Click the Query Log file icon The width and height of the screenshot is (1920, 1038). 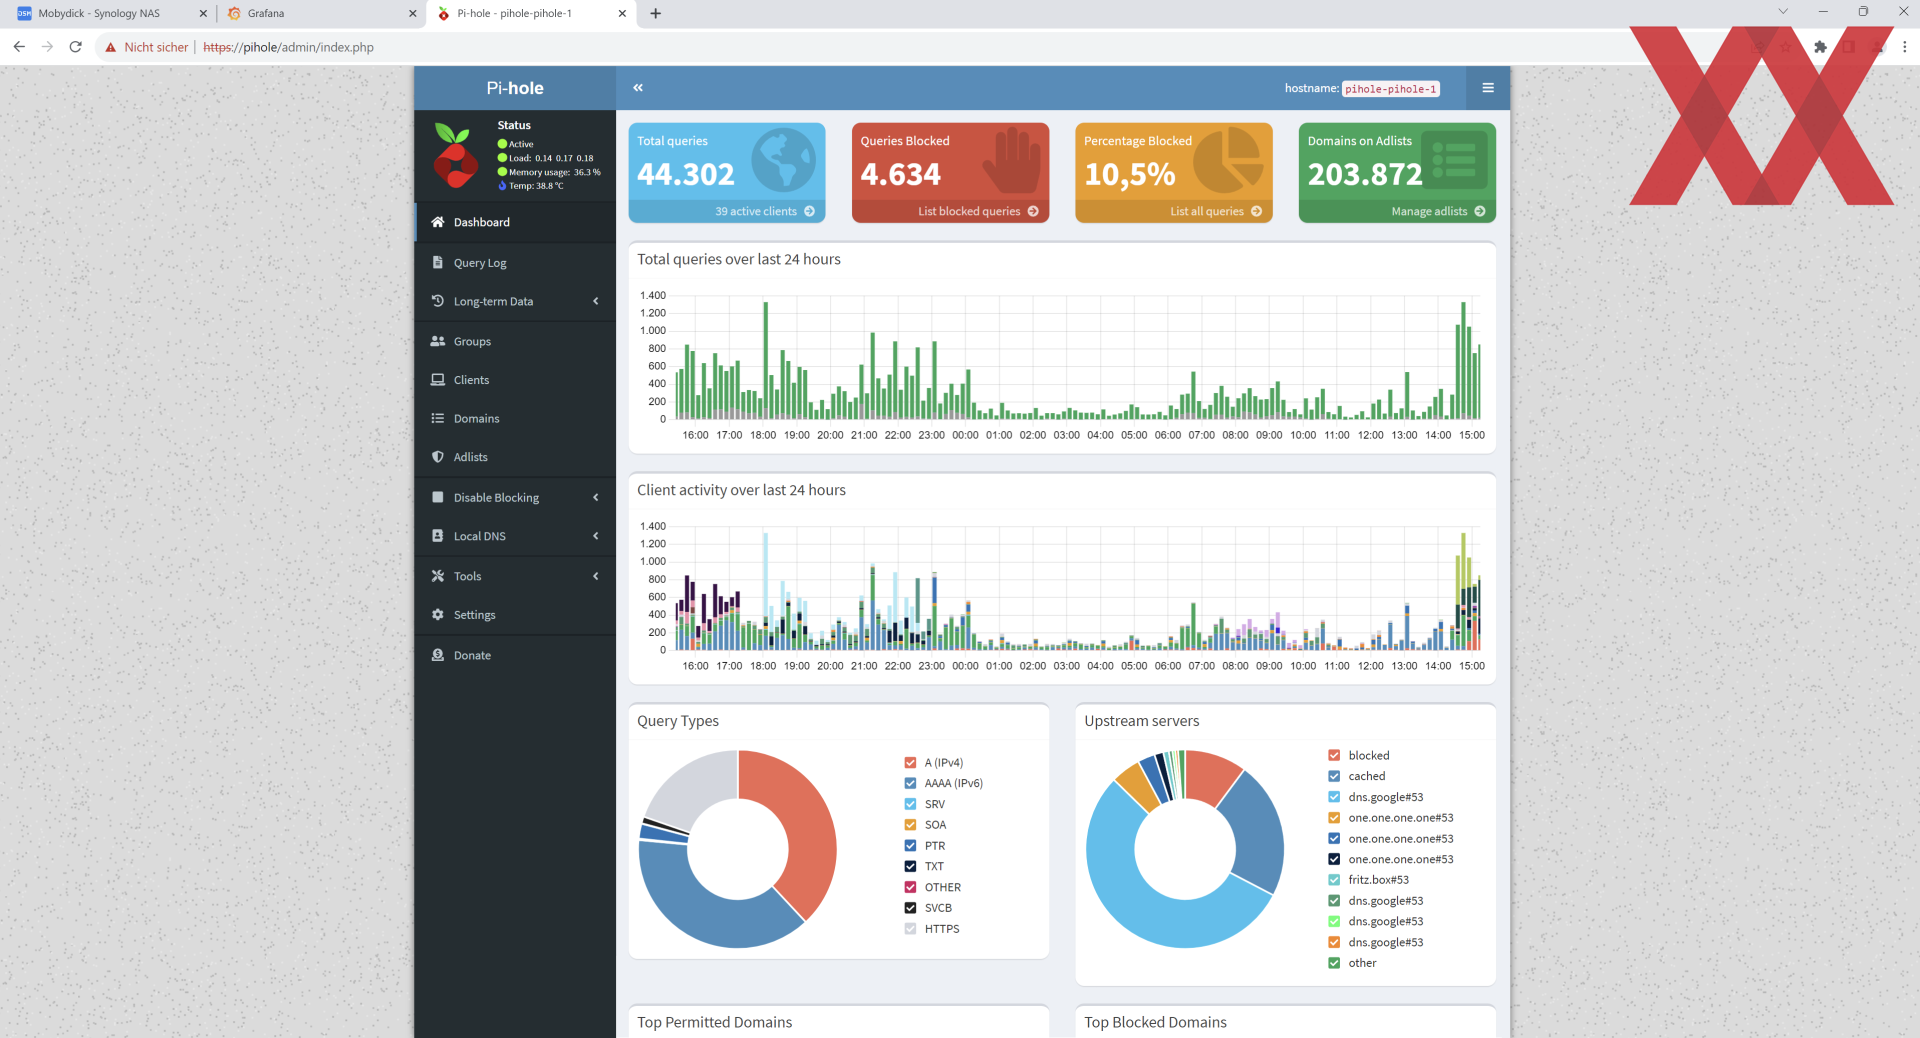click(x=437, y=262)
